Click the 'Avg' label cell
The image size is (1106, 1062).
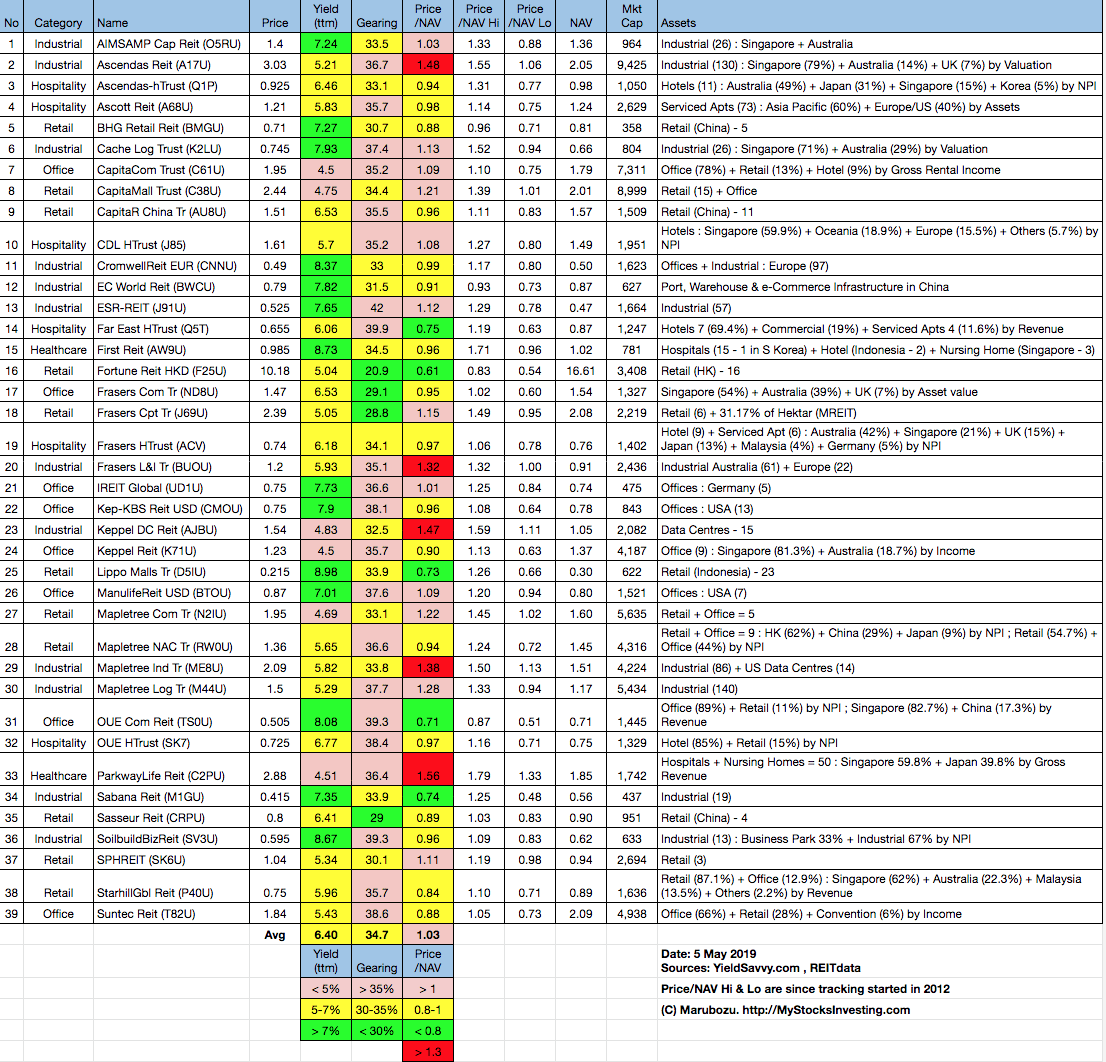pyautogui.click(x=274, y=935)
